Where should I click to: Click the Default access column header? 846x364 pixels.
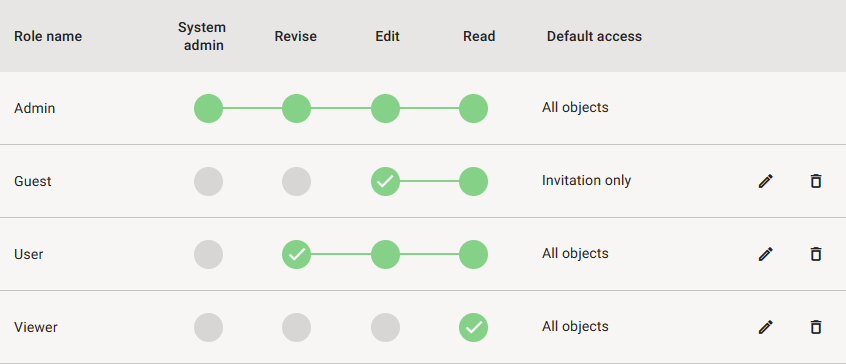tap(594, 37)
